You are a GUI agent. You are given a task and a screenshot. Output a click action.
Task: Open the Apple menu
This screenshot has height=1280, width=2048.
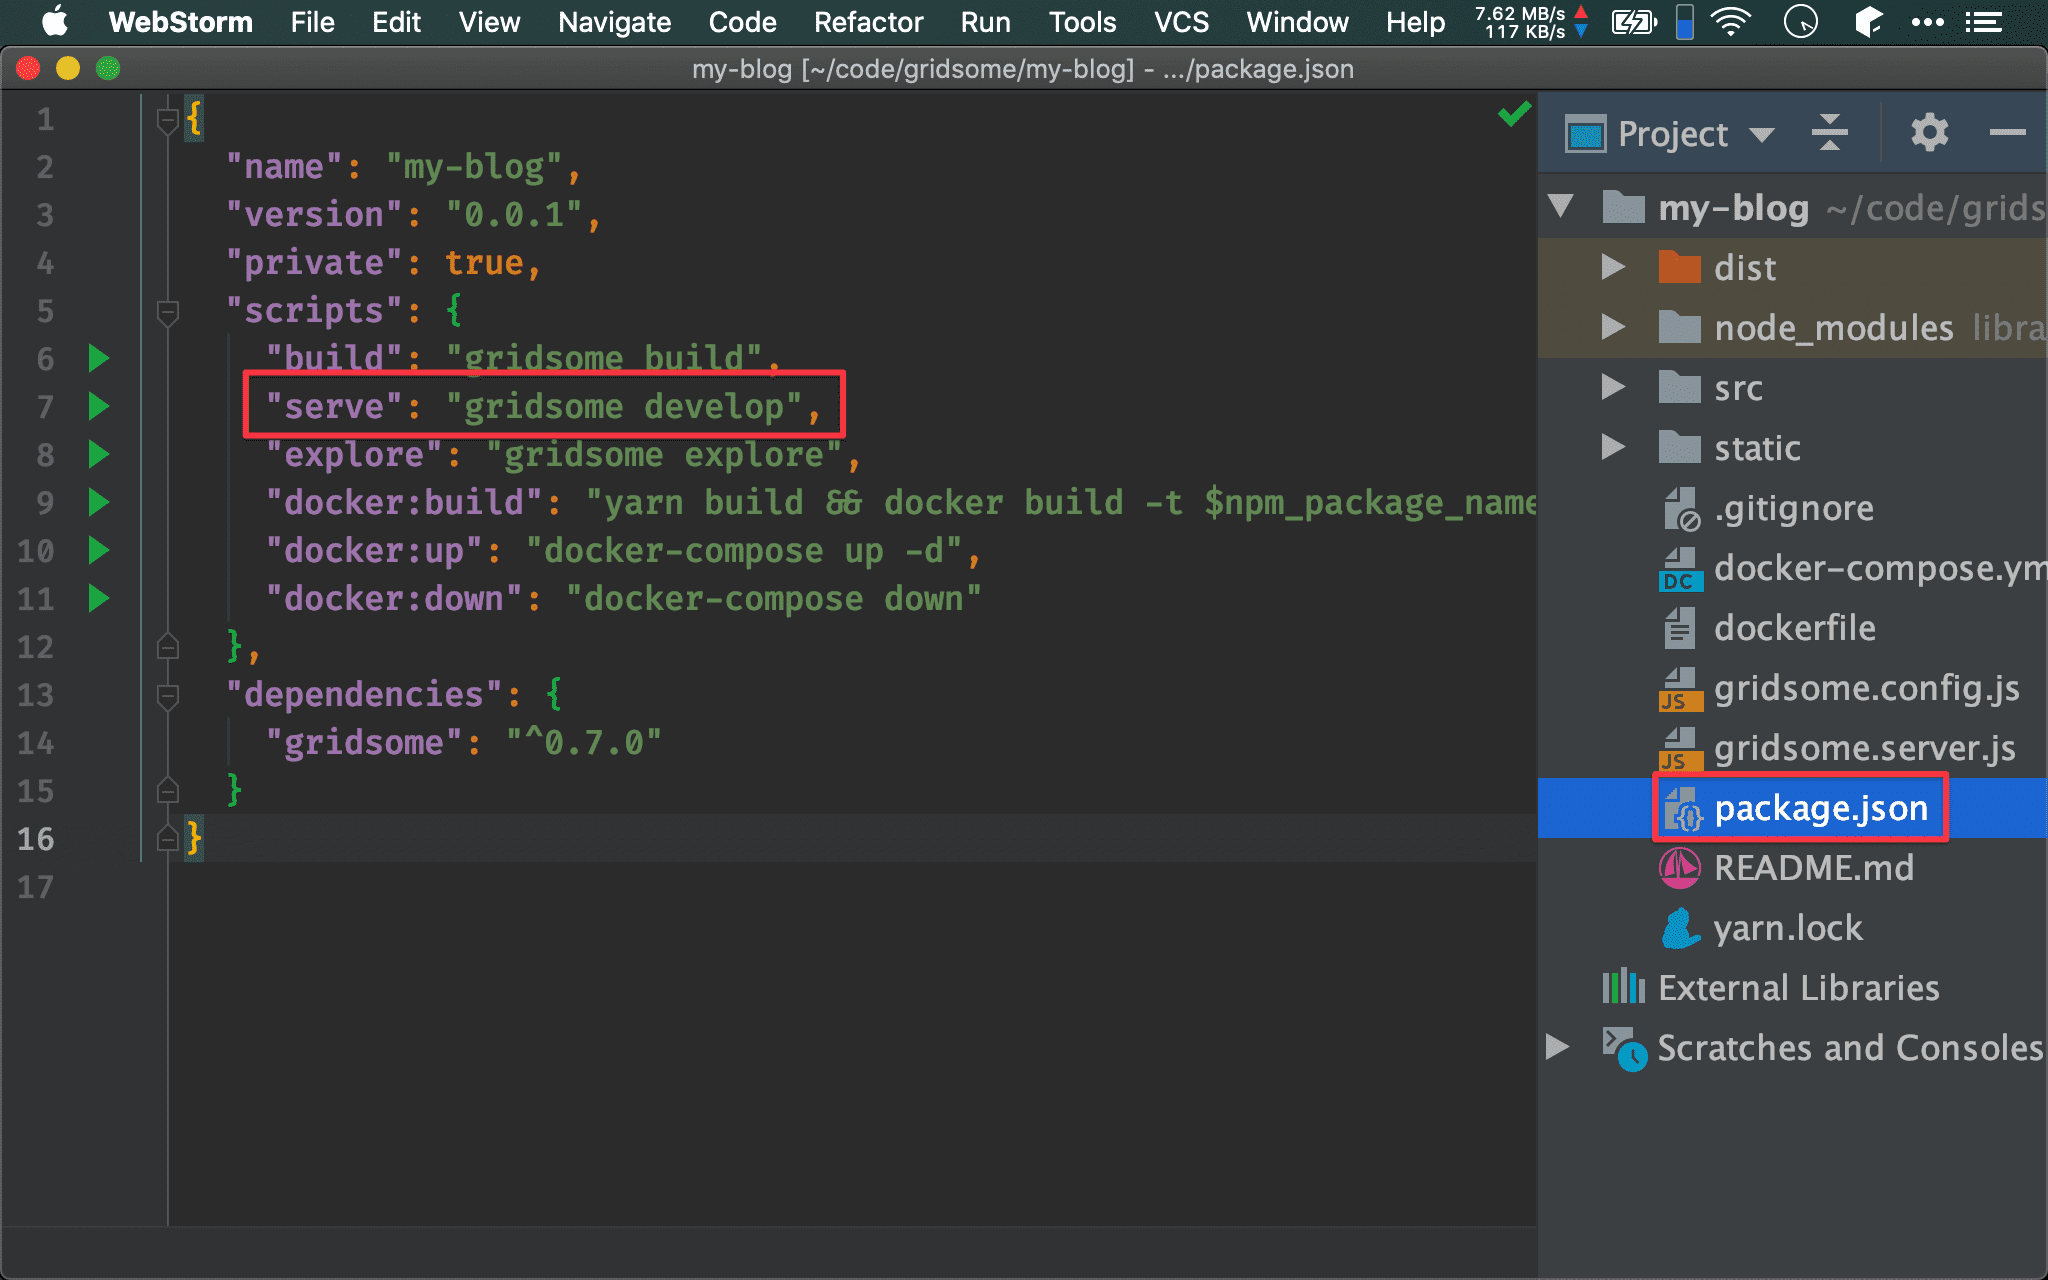tap(54, 22)
